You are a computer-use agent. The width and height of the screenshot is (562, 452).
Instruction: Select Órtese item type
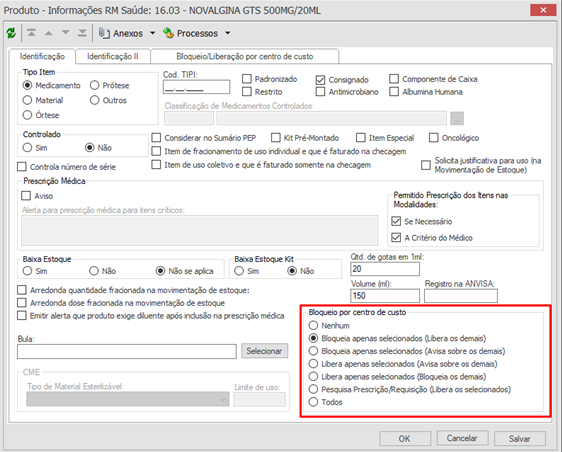coord(27,115)
